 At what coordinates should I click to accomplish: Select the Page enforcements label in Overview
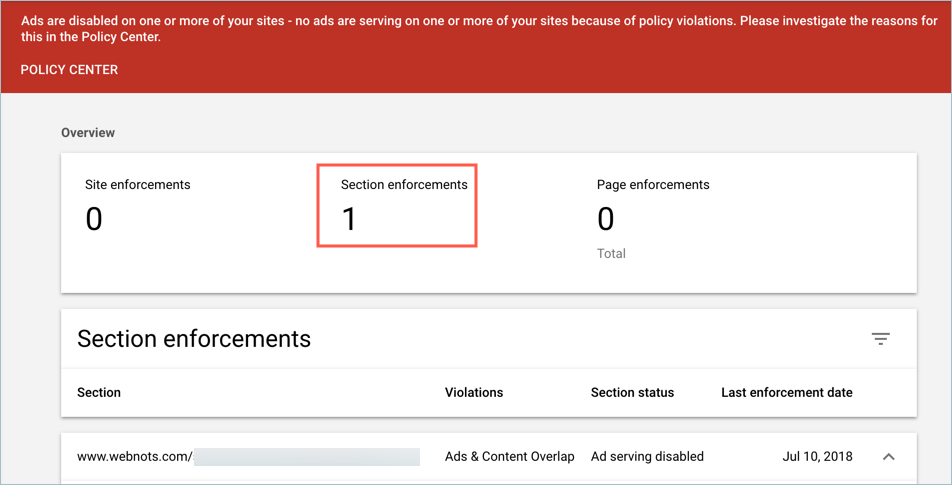point(653,185)
